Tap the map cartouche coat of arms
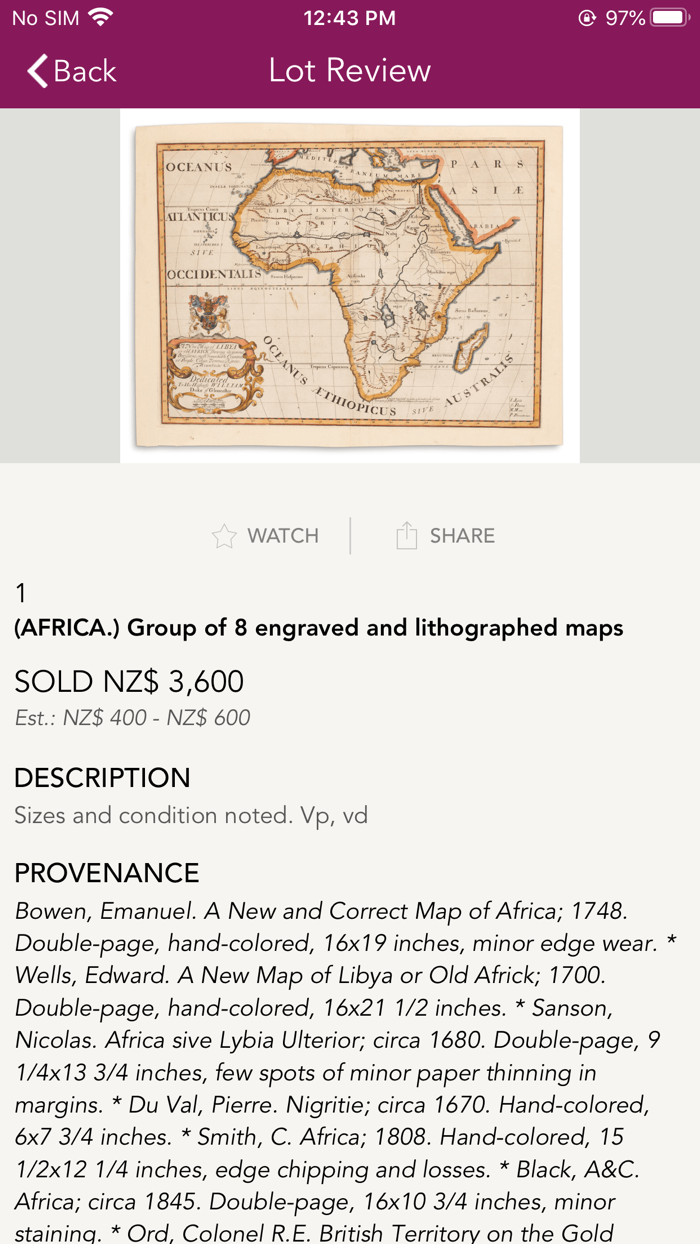Screen dimensions: 700x1244 pos(208,315)
